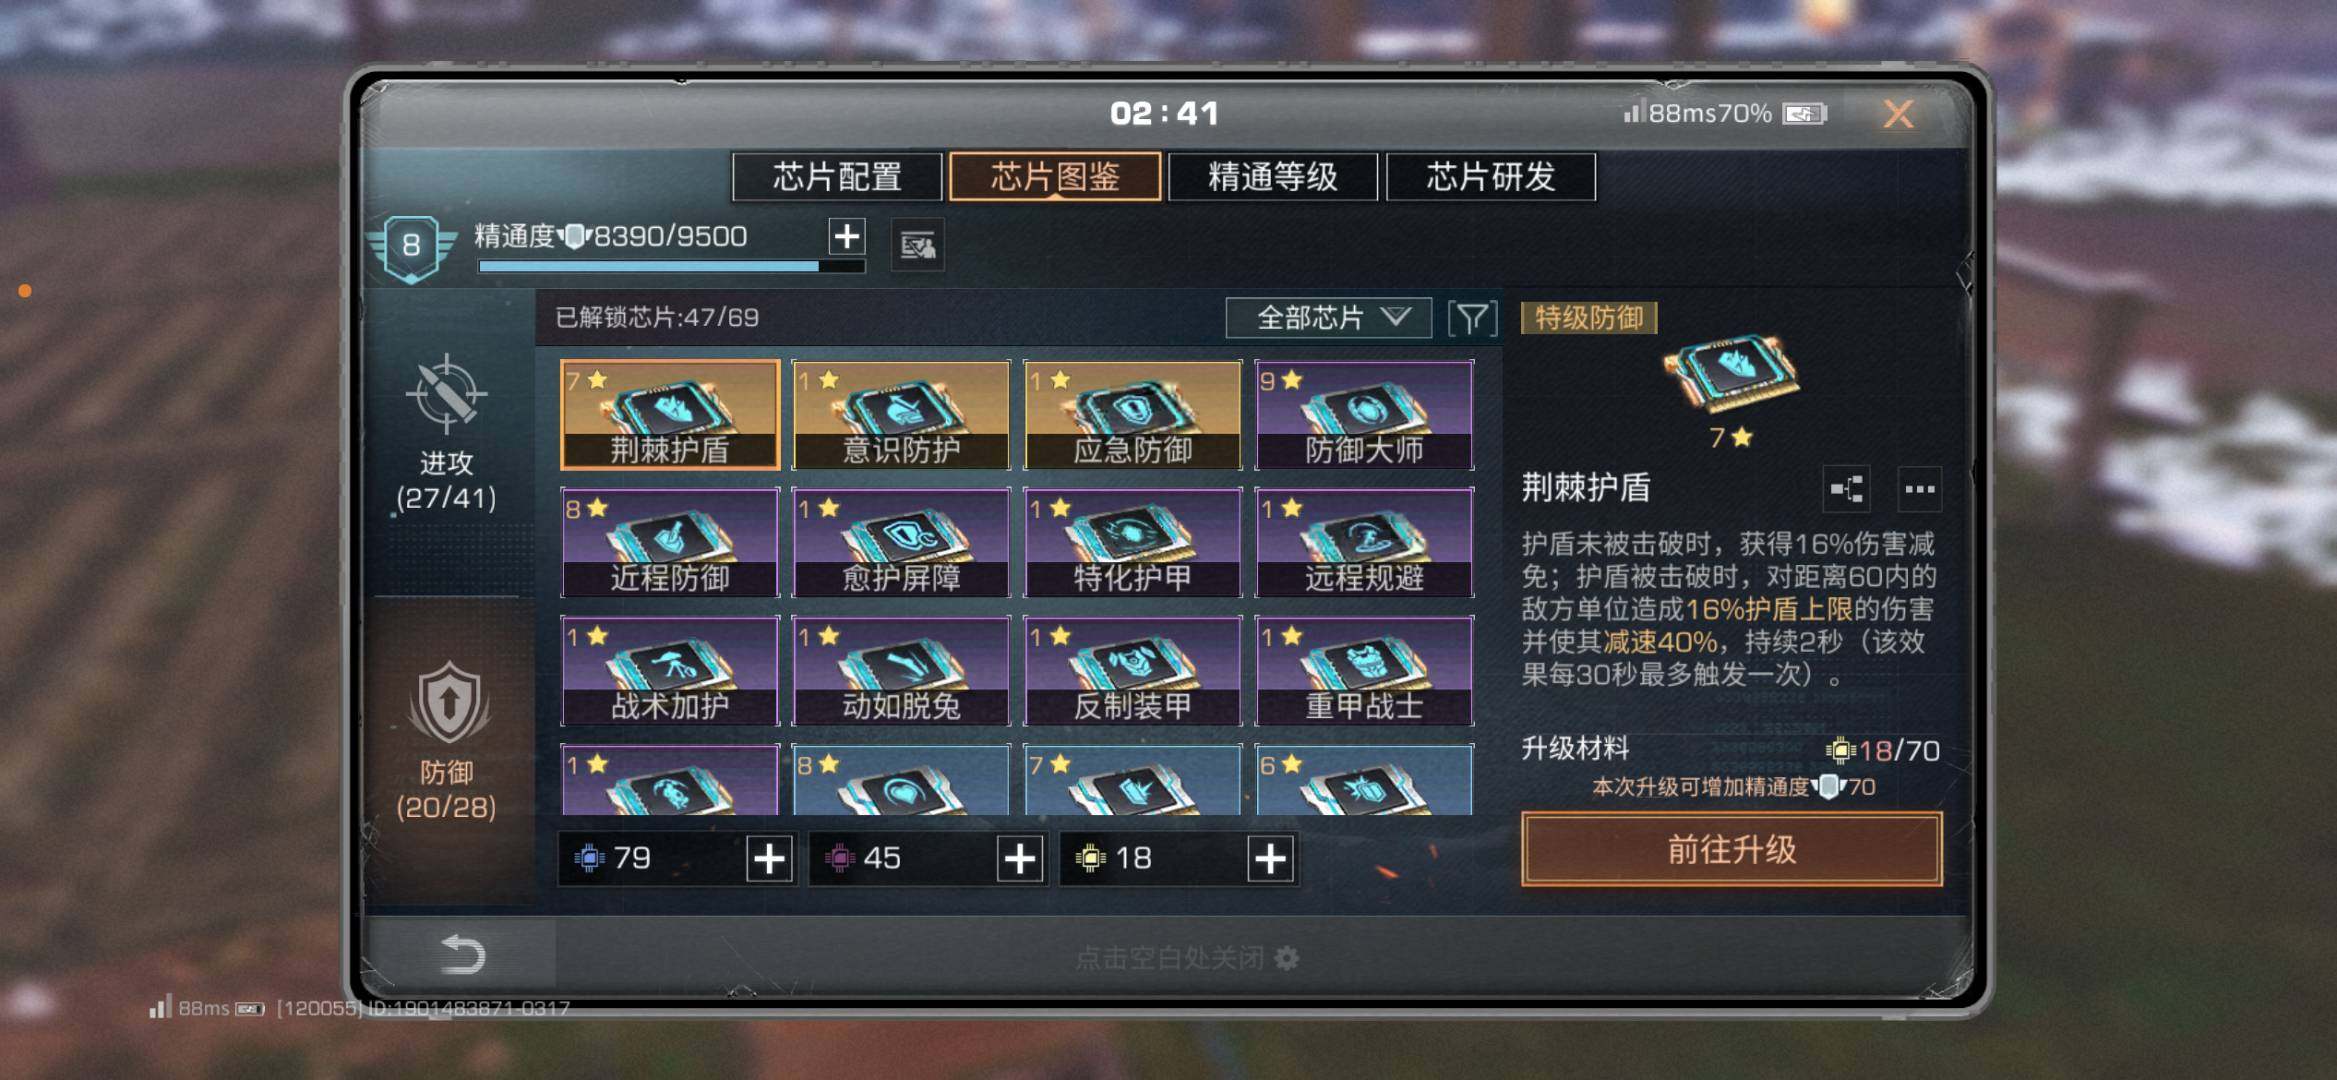Screen dimensions: 2337x1080
Task: Open the 进攻 attack chips category
Action: (447, 434)
